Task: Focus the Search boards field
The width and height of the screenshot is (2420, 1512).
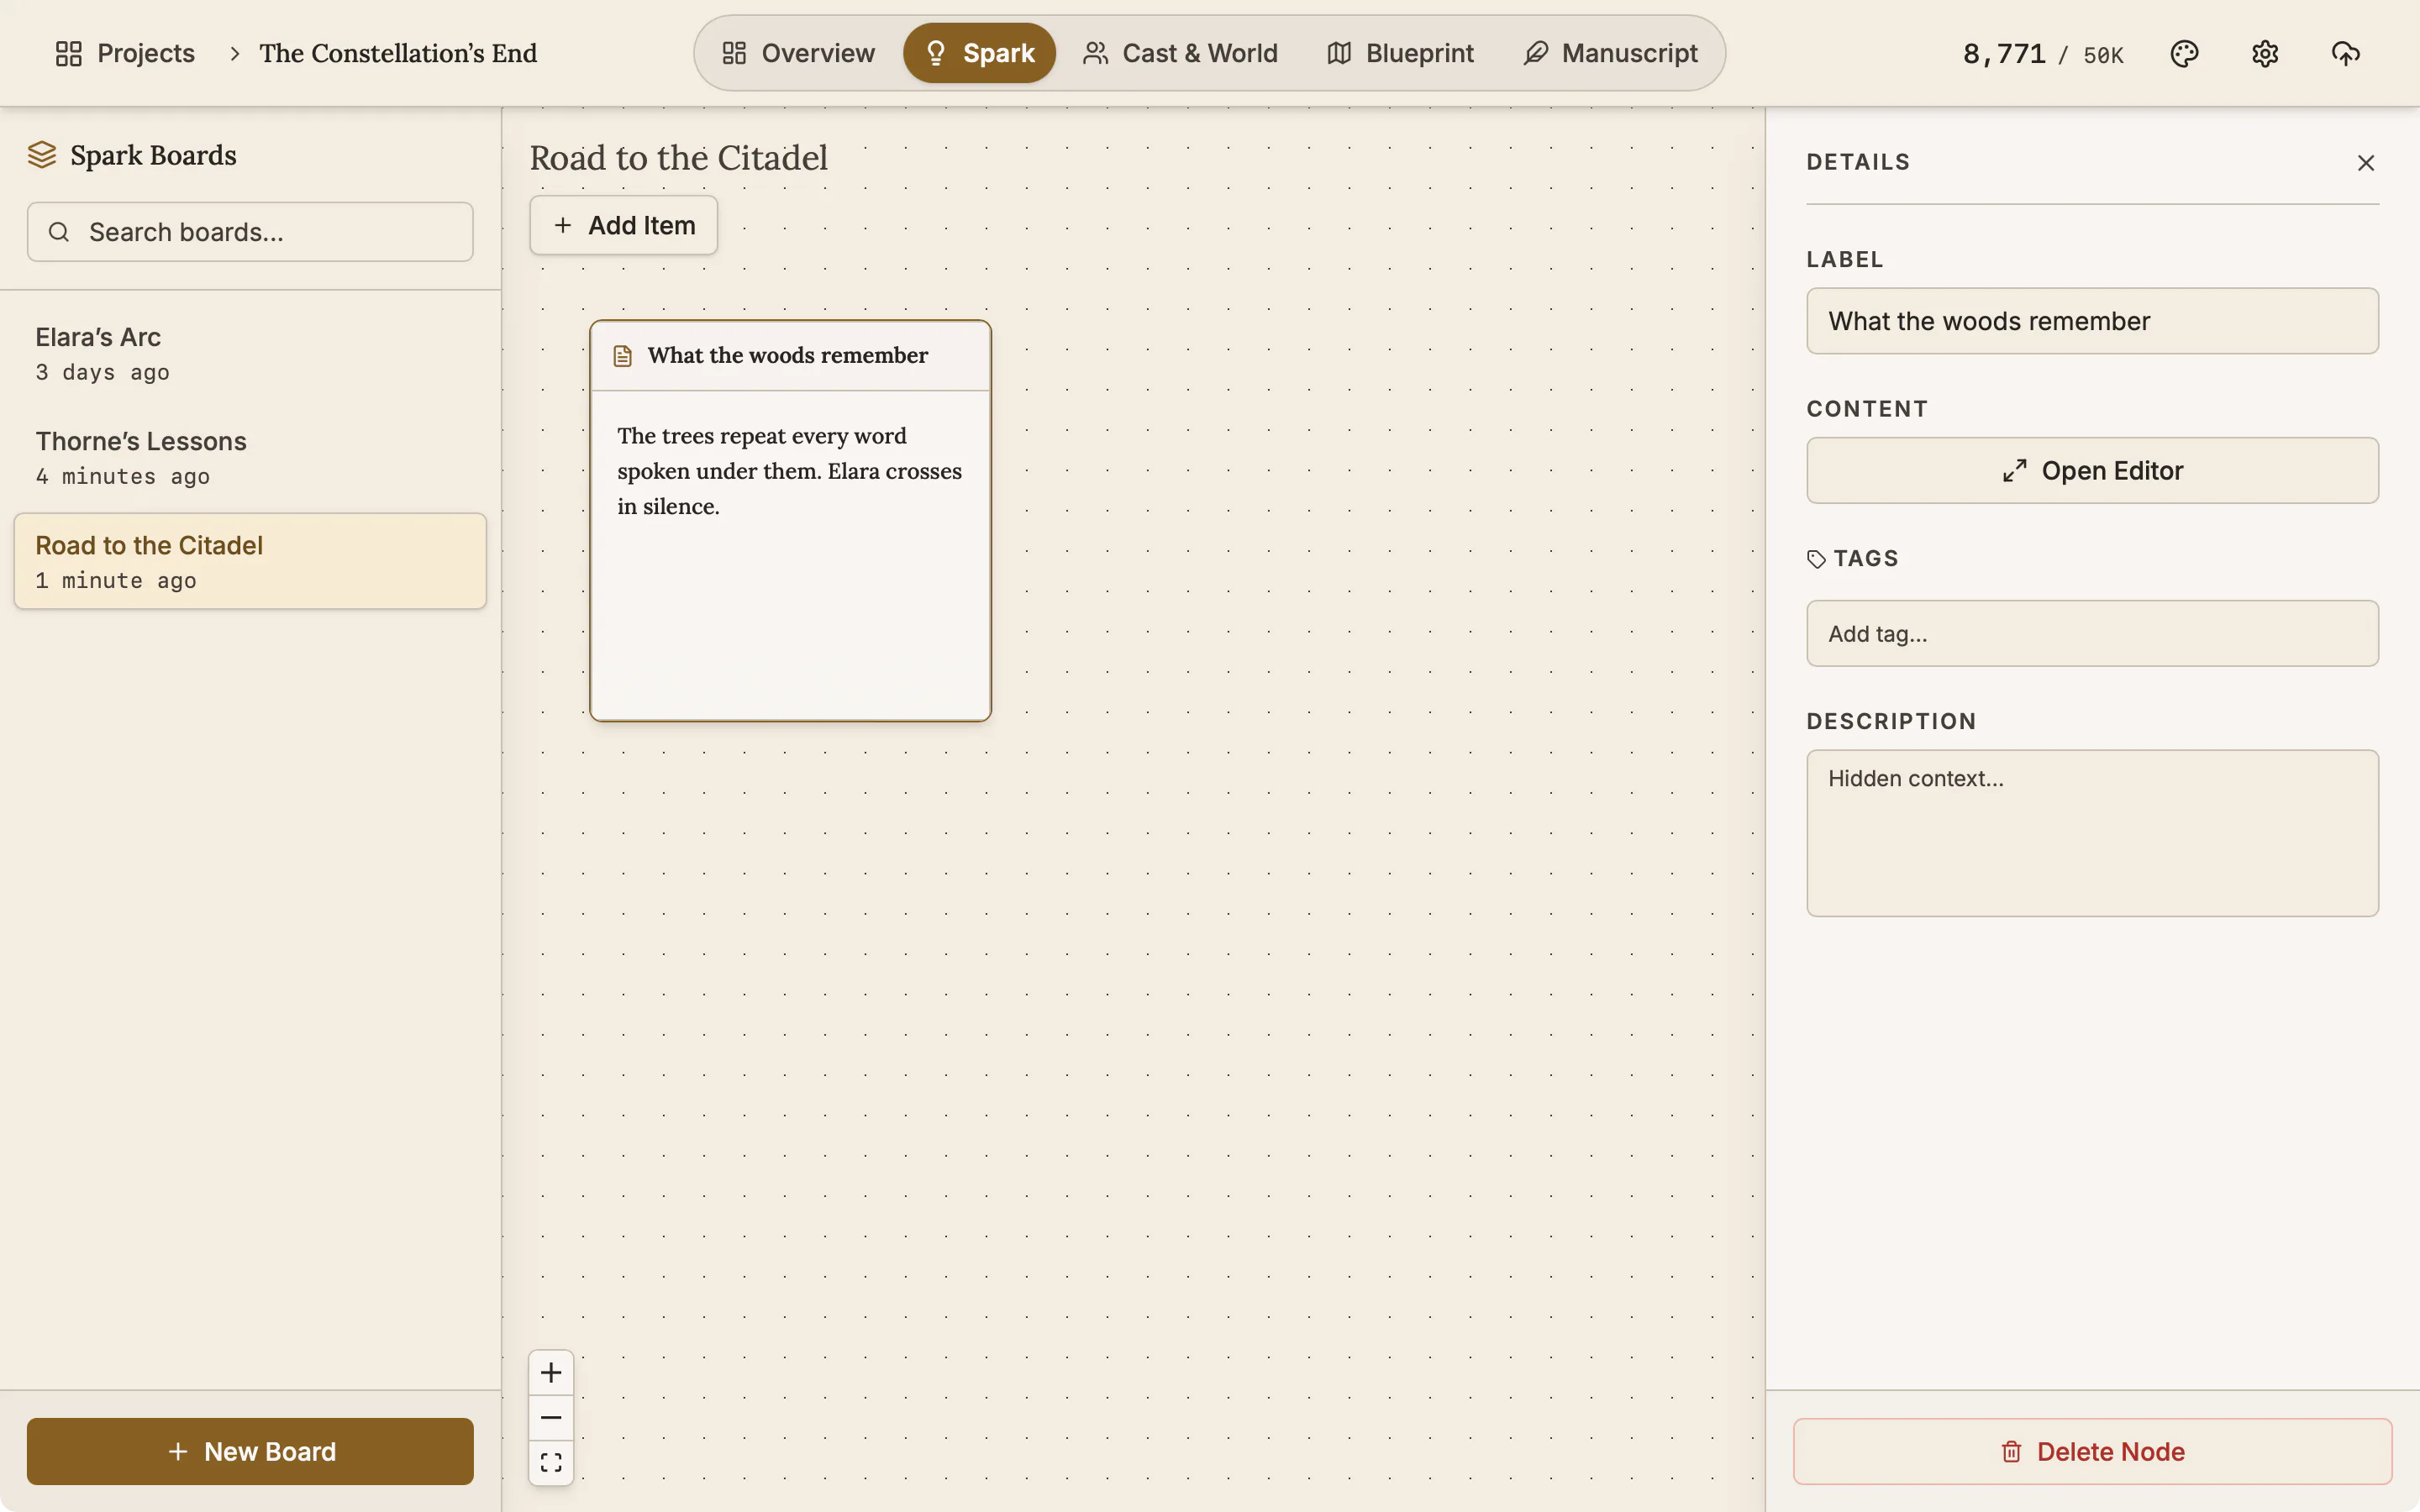Action: tap(250, 232)
